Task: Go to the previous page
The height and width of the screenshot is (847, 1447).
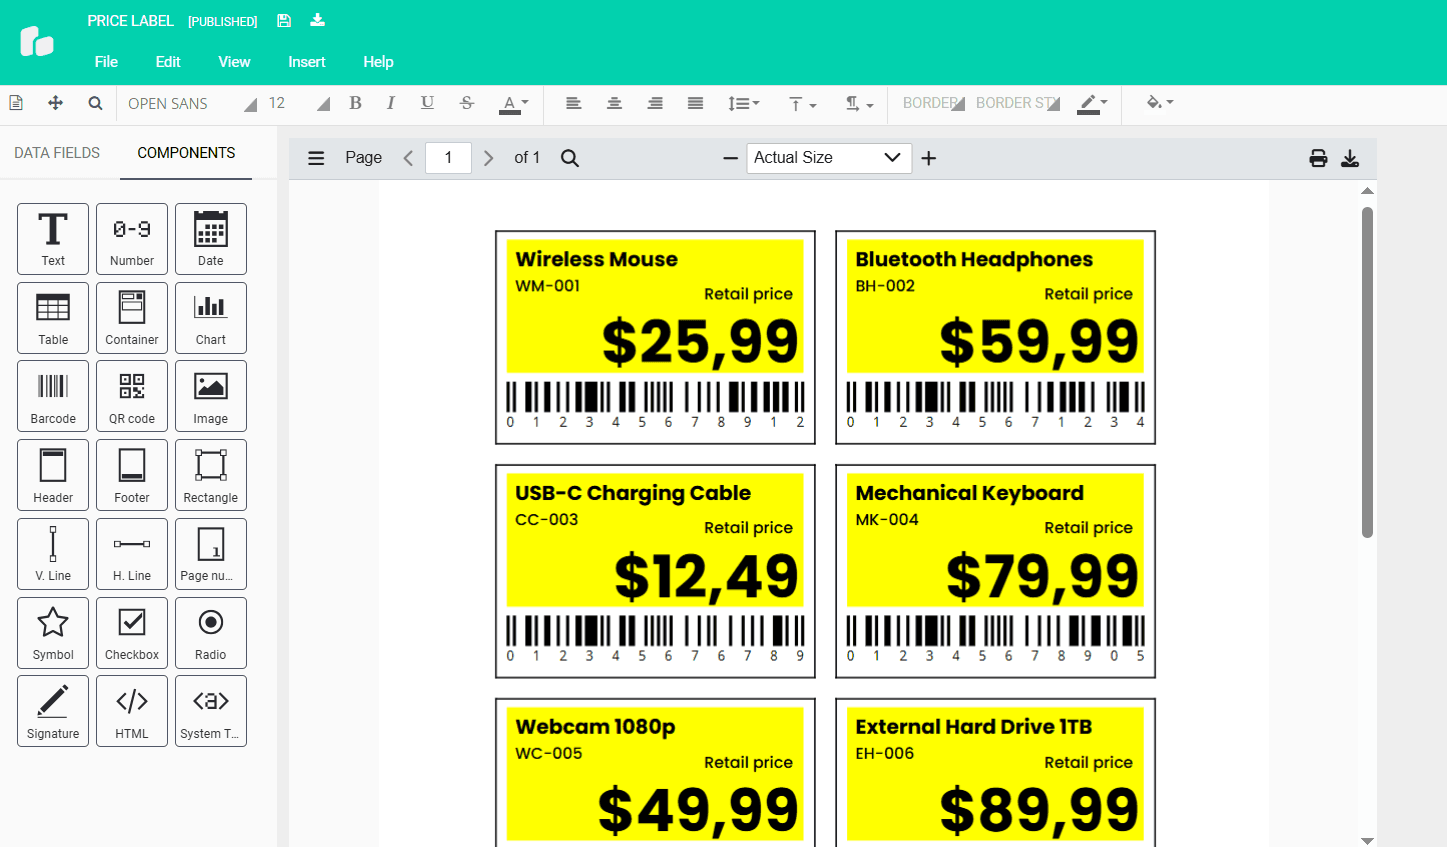Action: 408,158
